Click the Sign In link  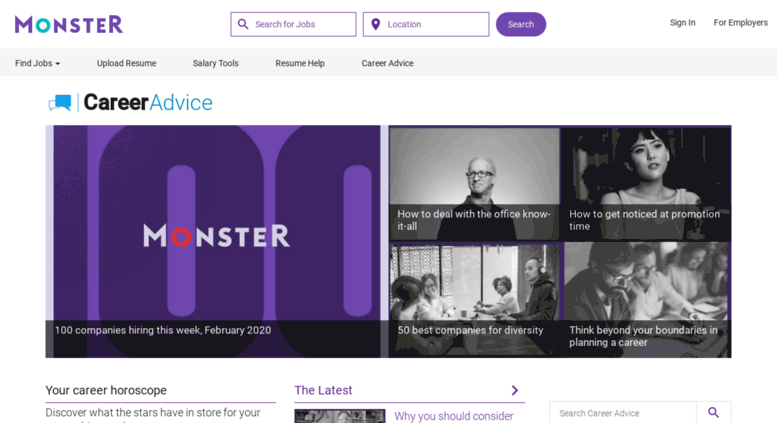(682, 23)
